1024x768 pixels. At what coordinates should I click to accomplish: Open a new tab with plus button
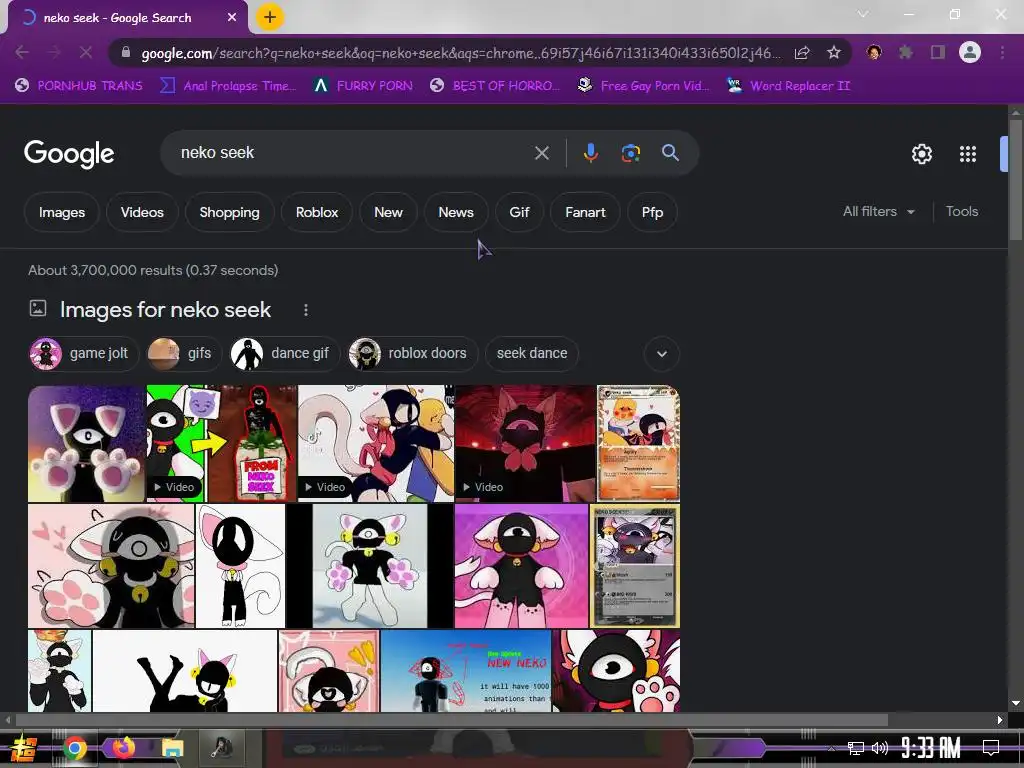click(x=269, y=17)
